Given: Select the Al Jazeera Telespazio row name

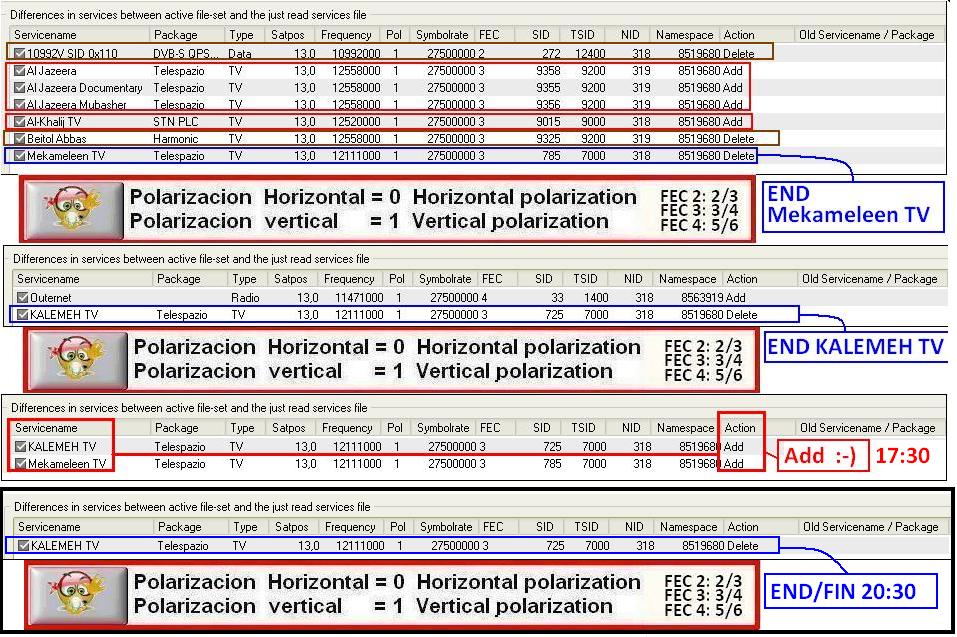Looking at the screenshot, I should (52, 71).
